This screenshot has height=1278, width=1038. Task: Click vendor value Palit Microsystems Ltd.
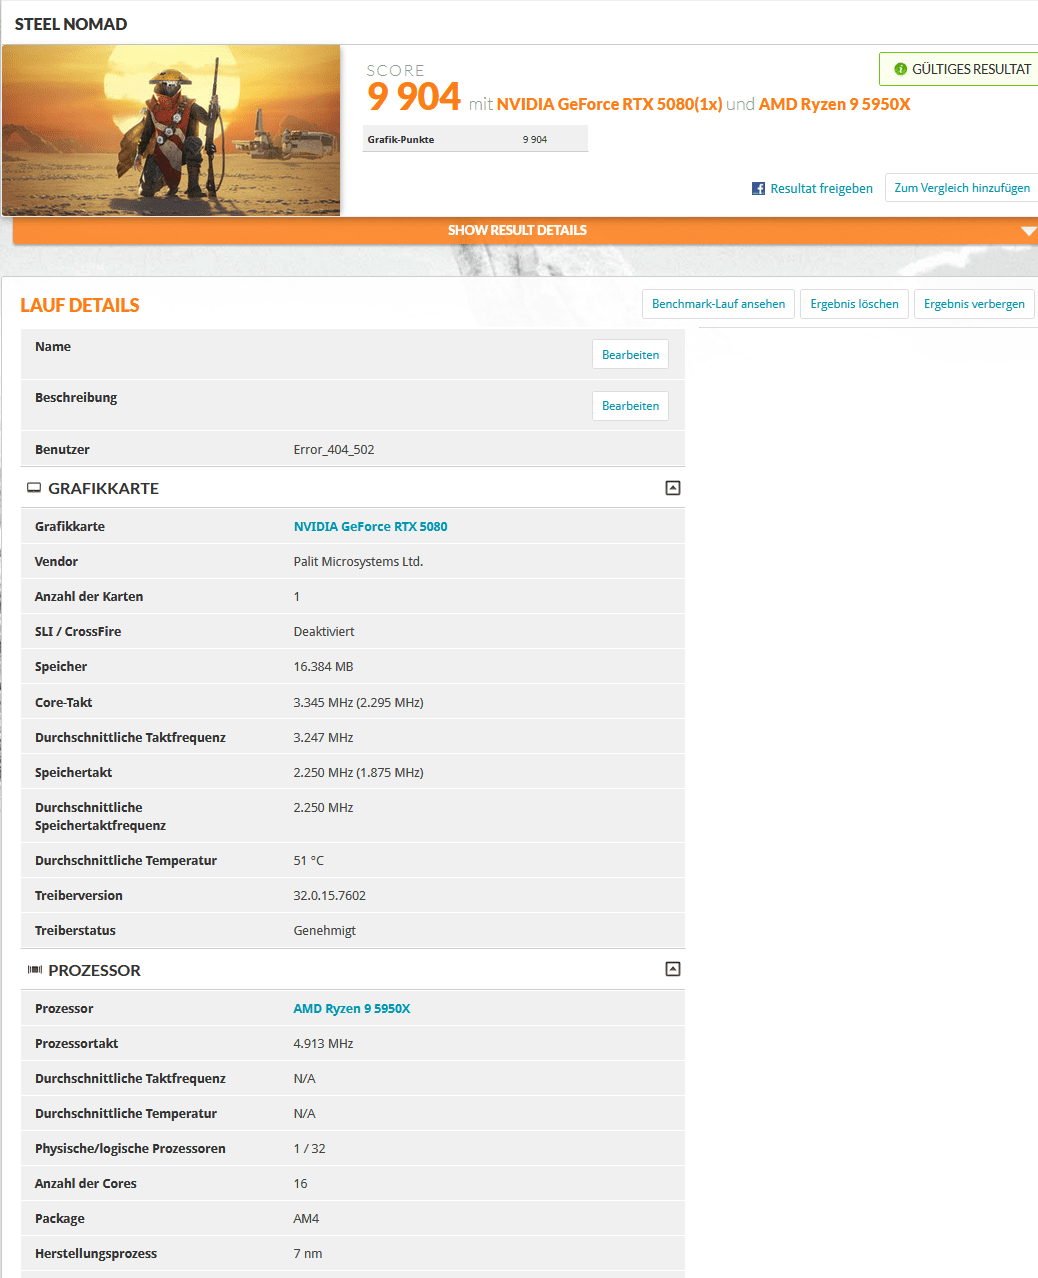(358, 562)
